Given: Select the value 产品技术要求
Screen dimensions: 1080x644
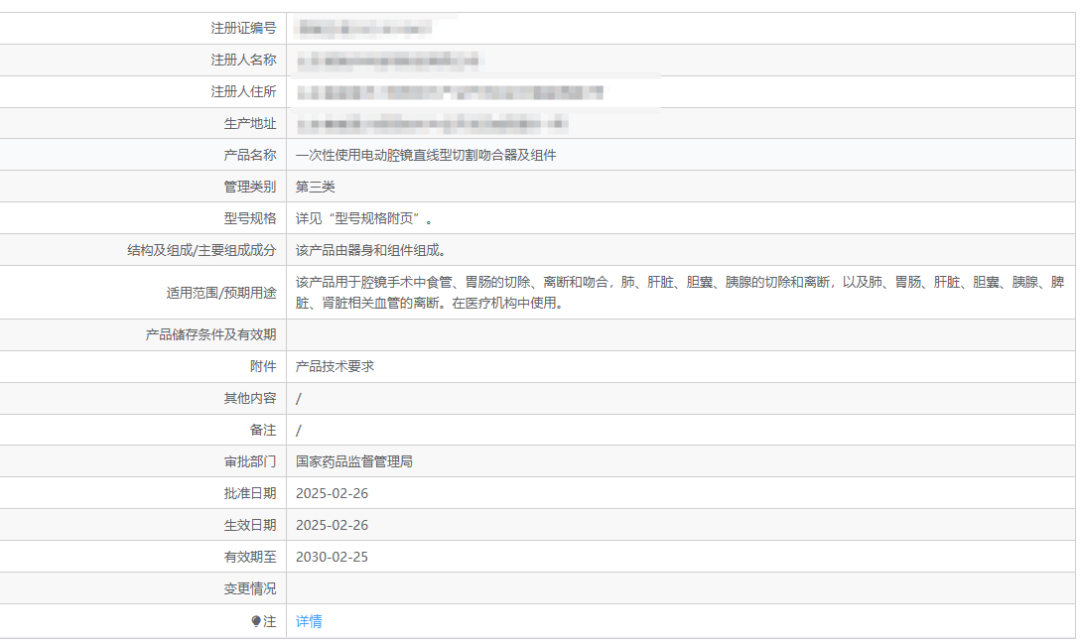Looking at the screenshot, I should (x=335, y=366).
